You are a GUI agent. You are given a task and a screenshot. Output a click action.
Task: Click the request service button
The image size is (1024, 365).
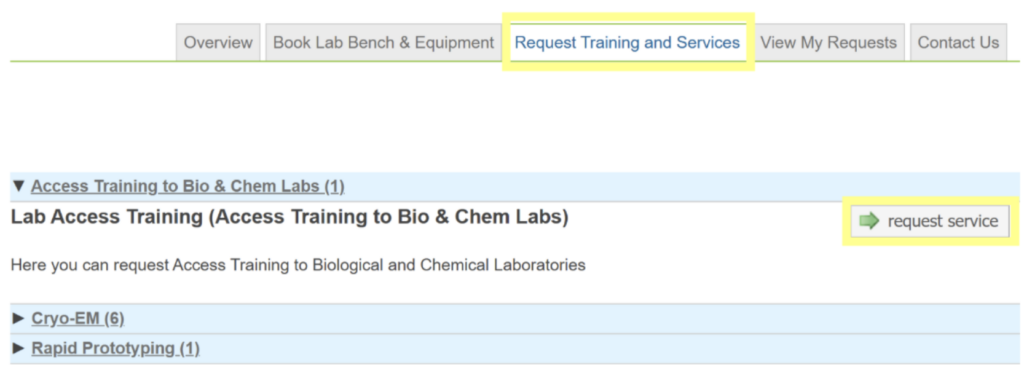[929, 221]
